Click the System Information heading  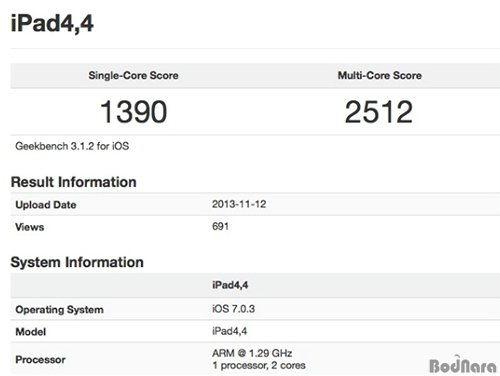coord(77,262)
